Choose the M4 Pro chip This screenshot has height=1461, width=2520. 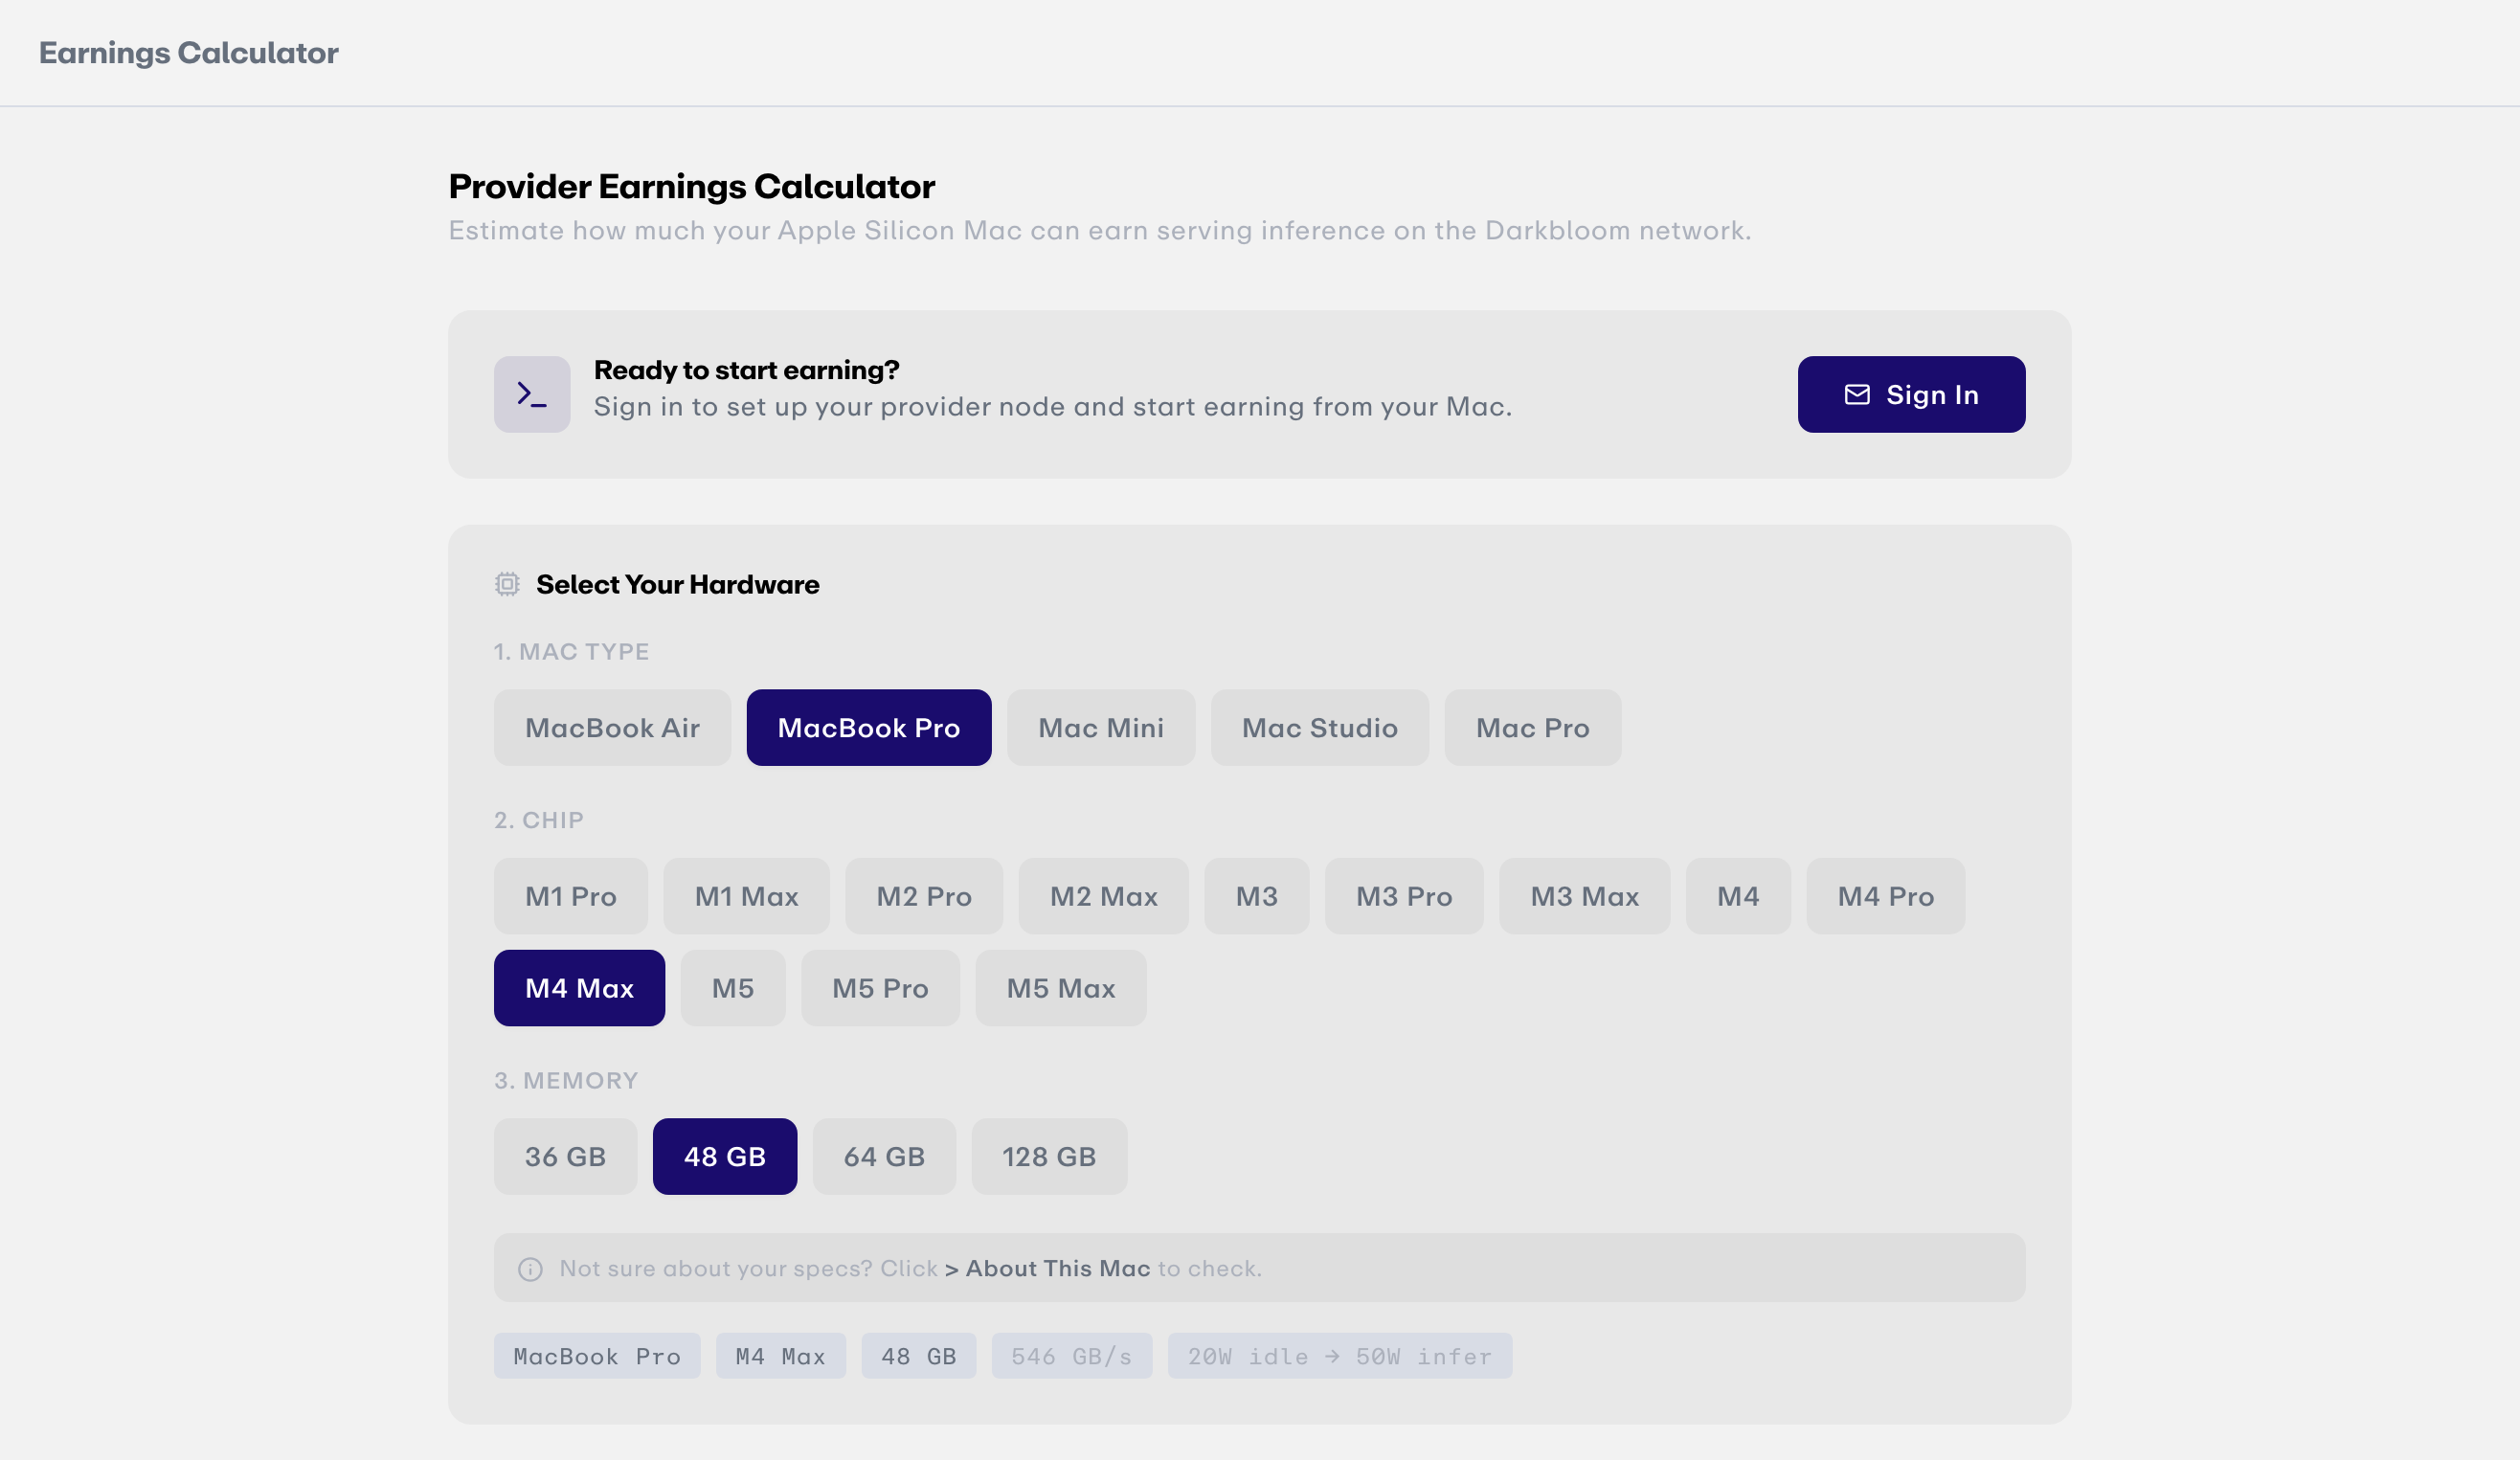[x=1885, y=896]
